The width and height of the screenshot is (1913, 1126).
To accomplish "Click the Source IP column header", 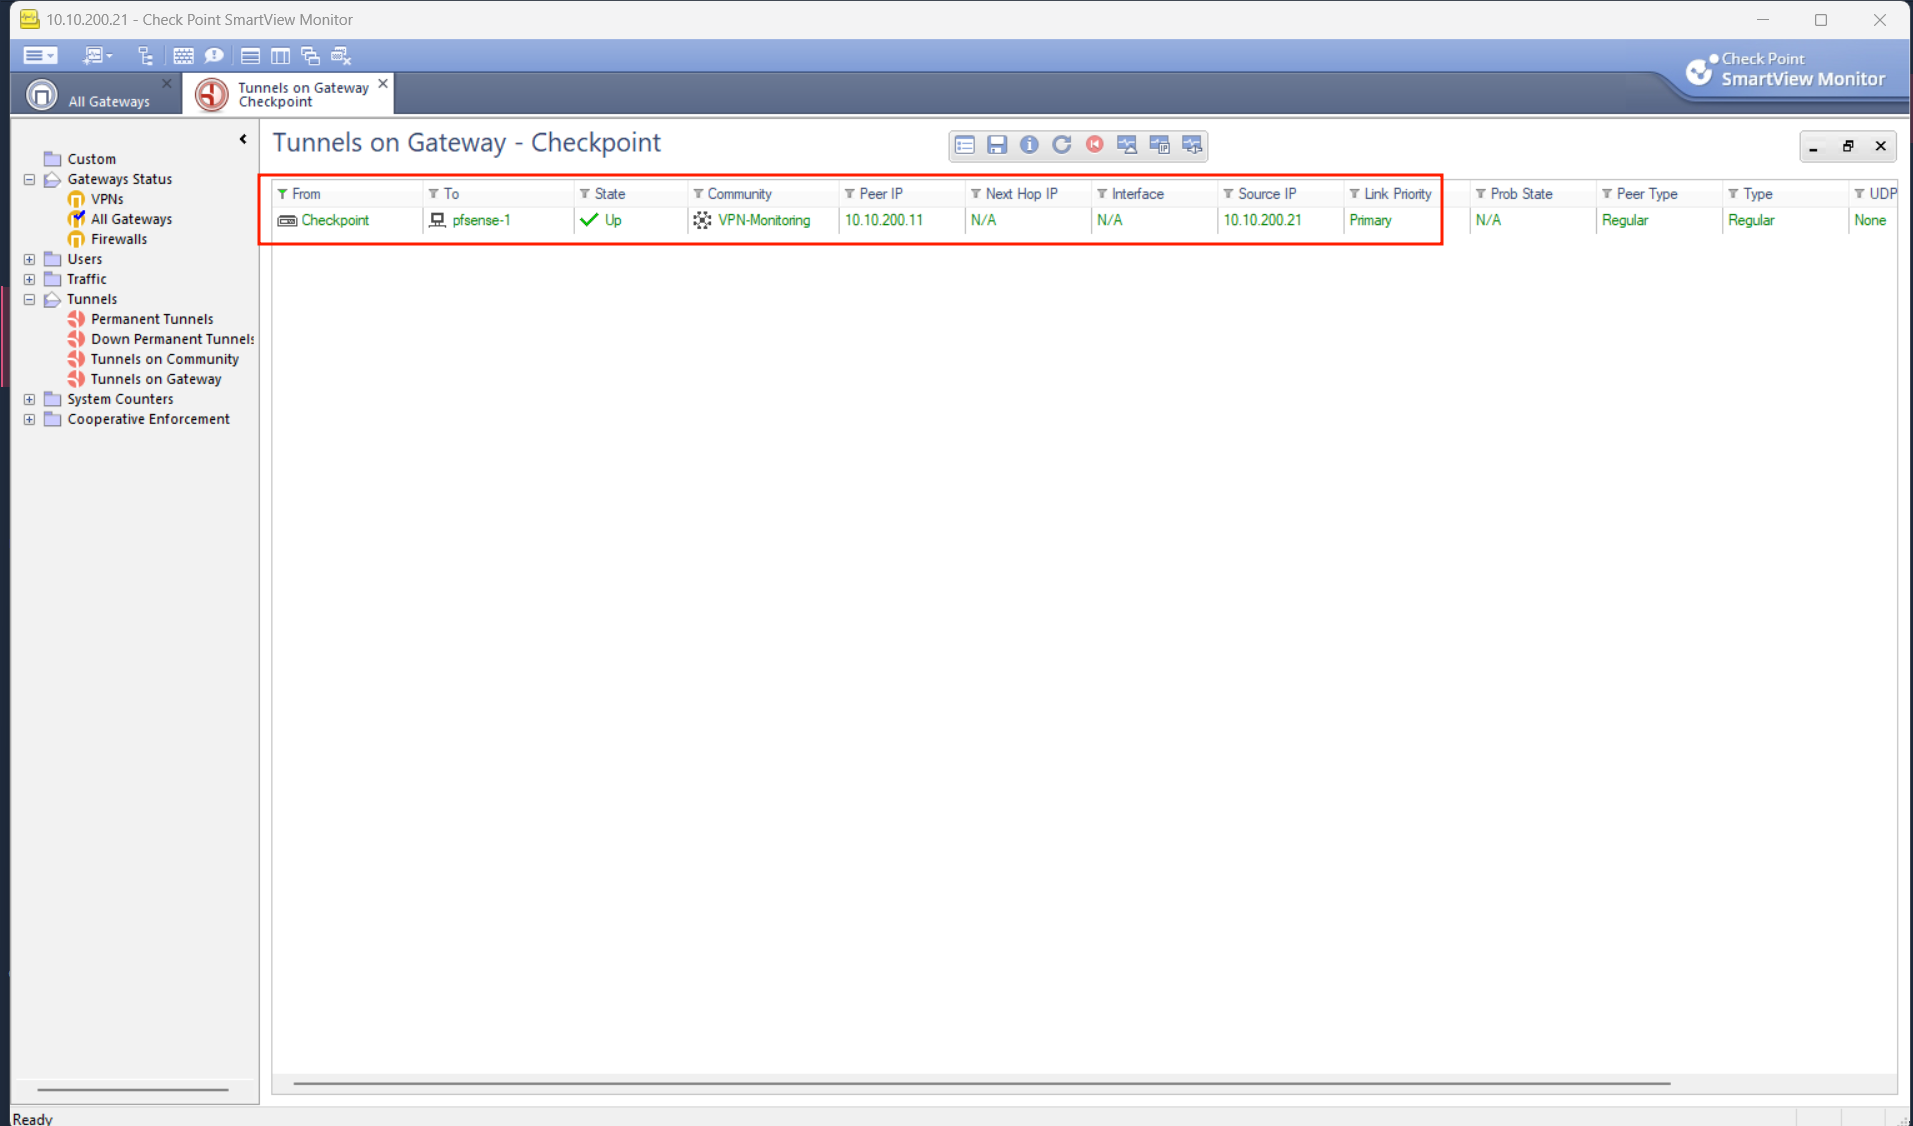I will [x=1280, y=194].
